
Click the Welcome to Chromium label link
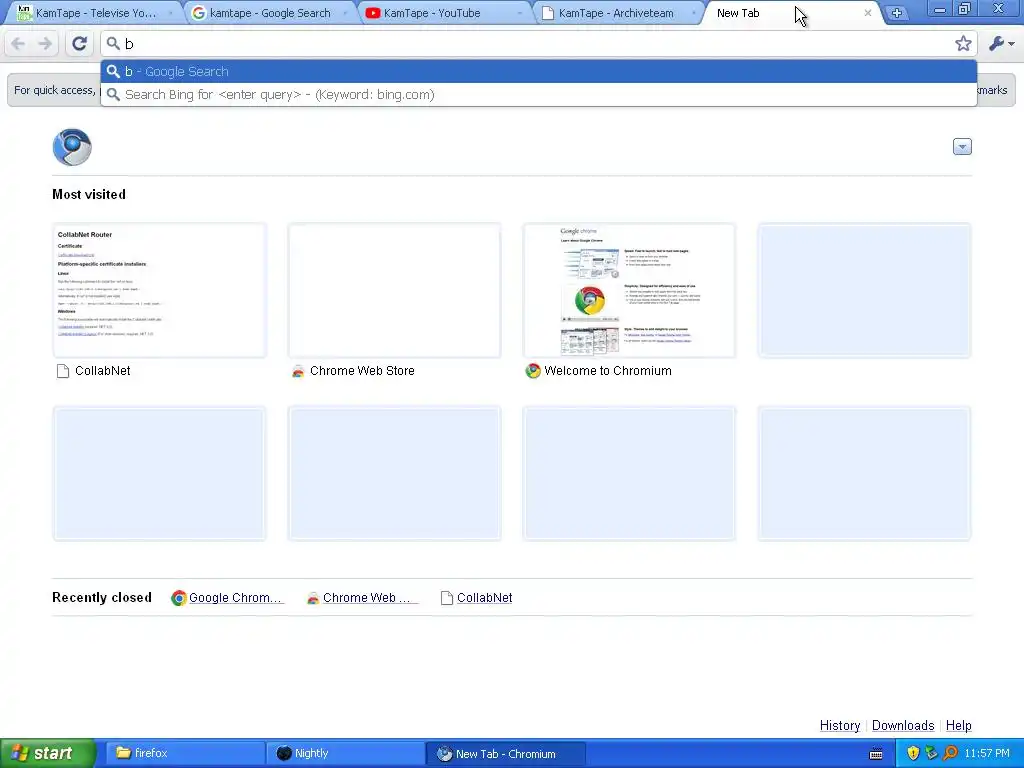click(607, 371)
